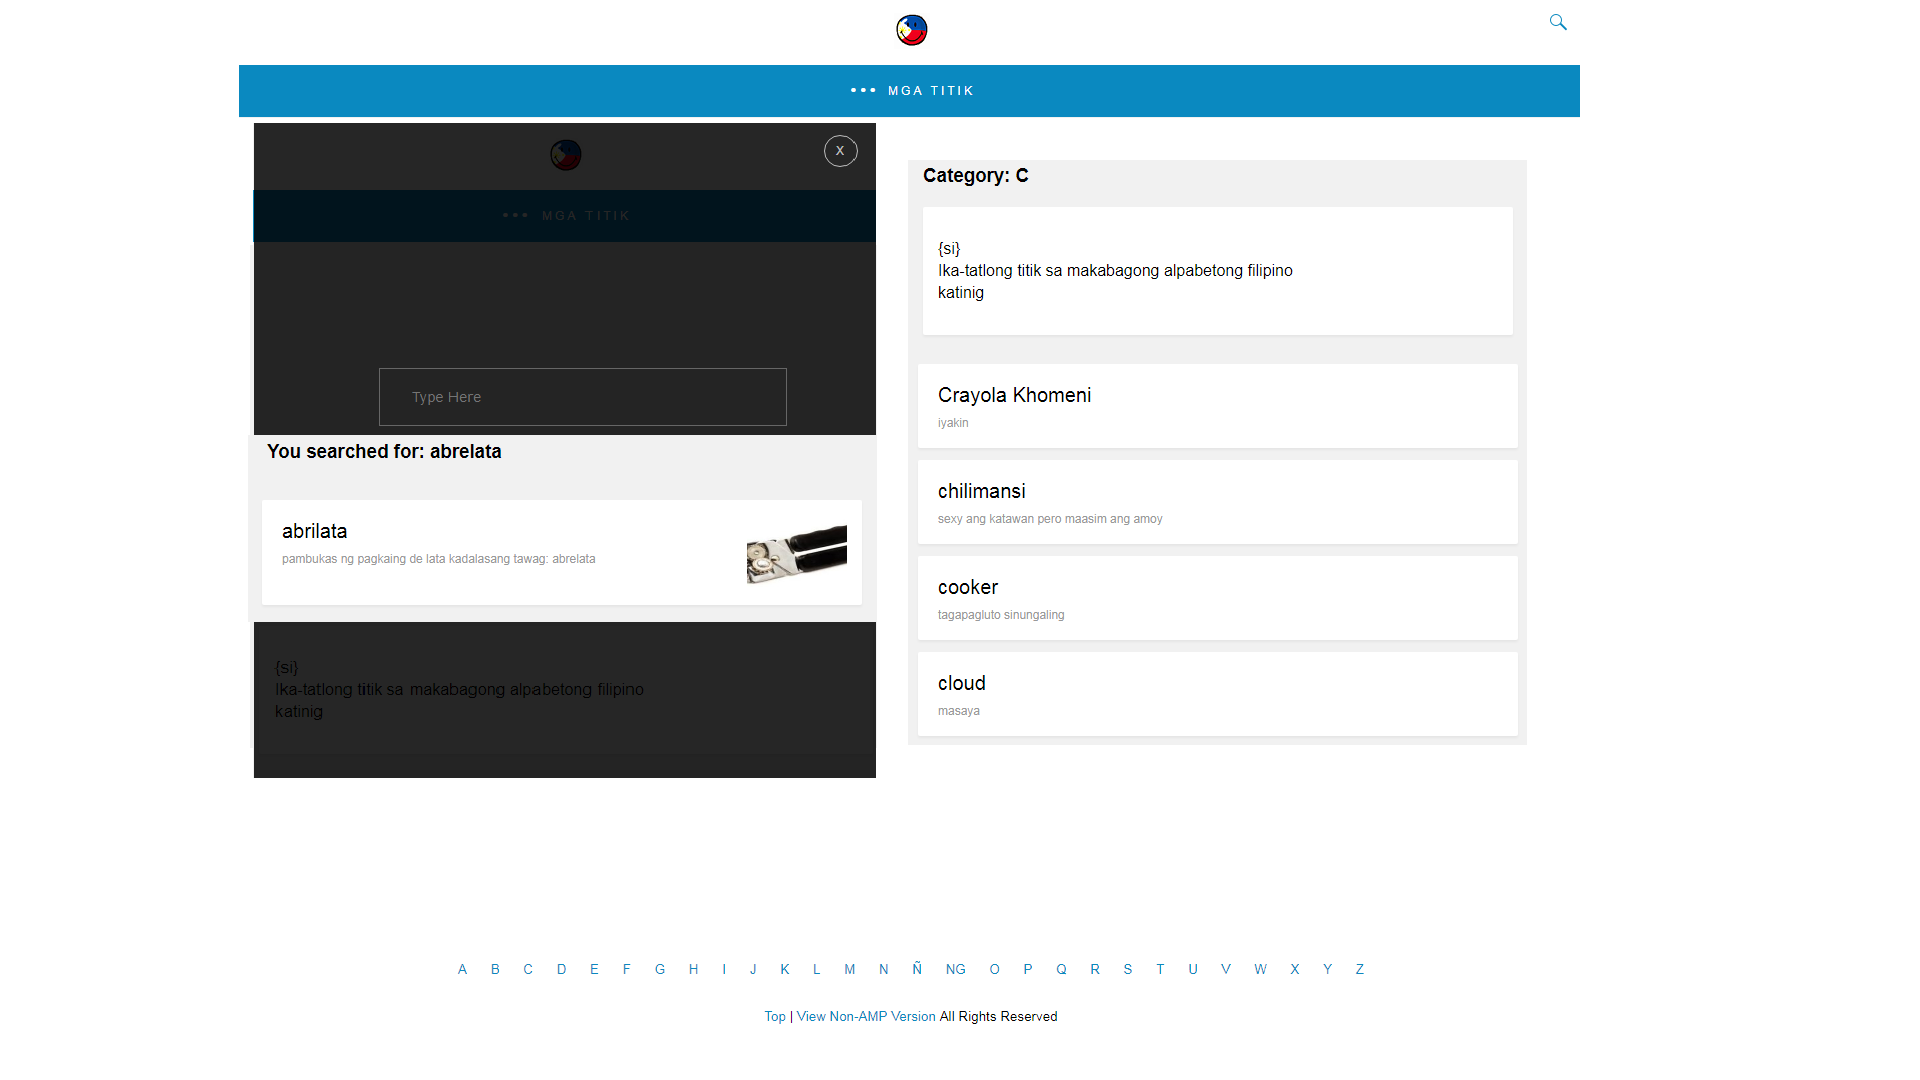Open the chilimansi entry
The image size is (1920, 1080).
pyautogui.click(x=981, y=491)
